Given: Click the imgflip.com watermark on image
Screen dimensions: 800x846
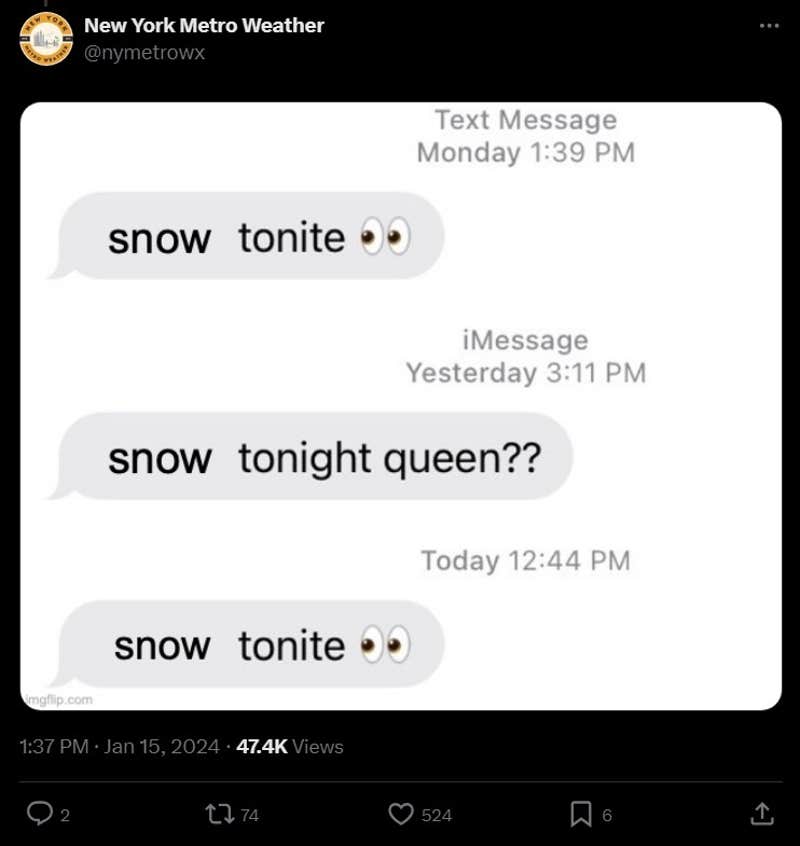Looking at the screenshot, I should 58,699.
